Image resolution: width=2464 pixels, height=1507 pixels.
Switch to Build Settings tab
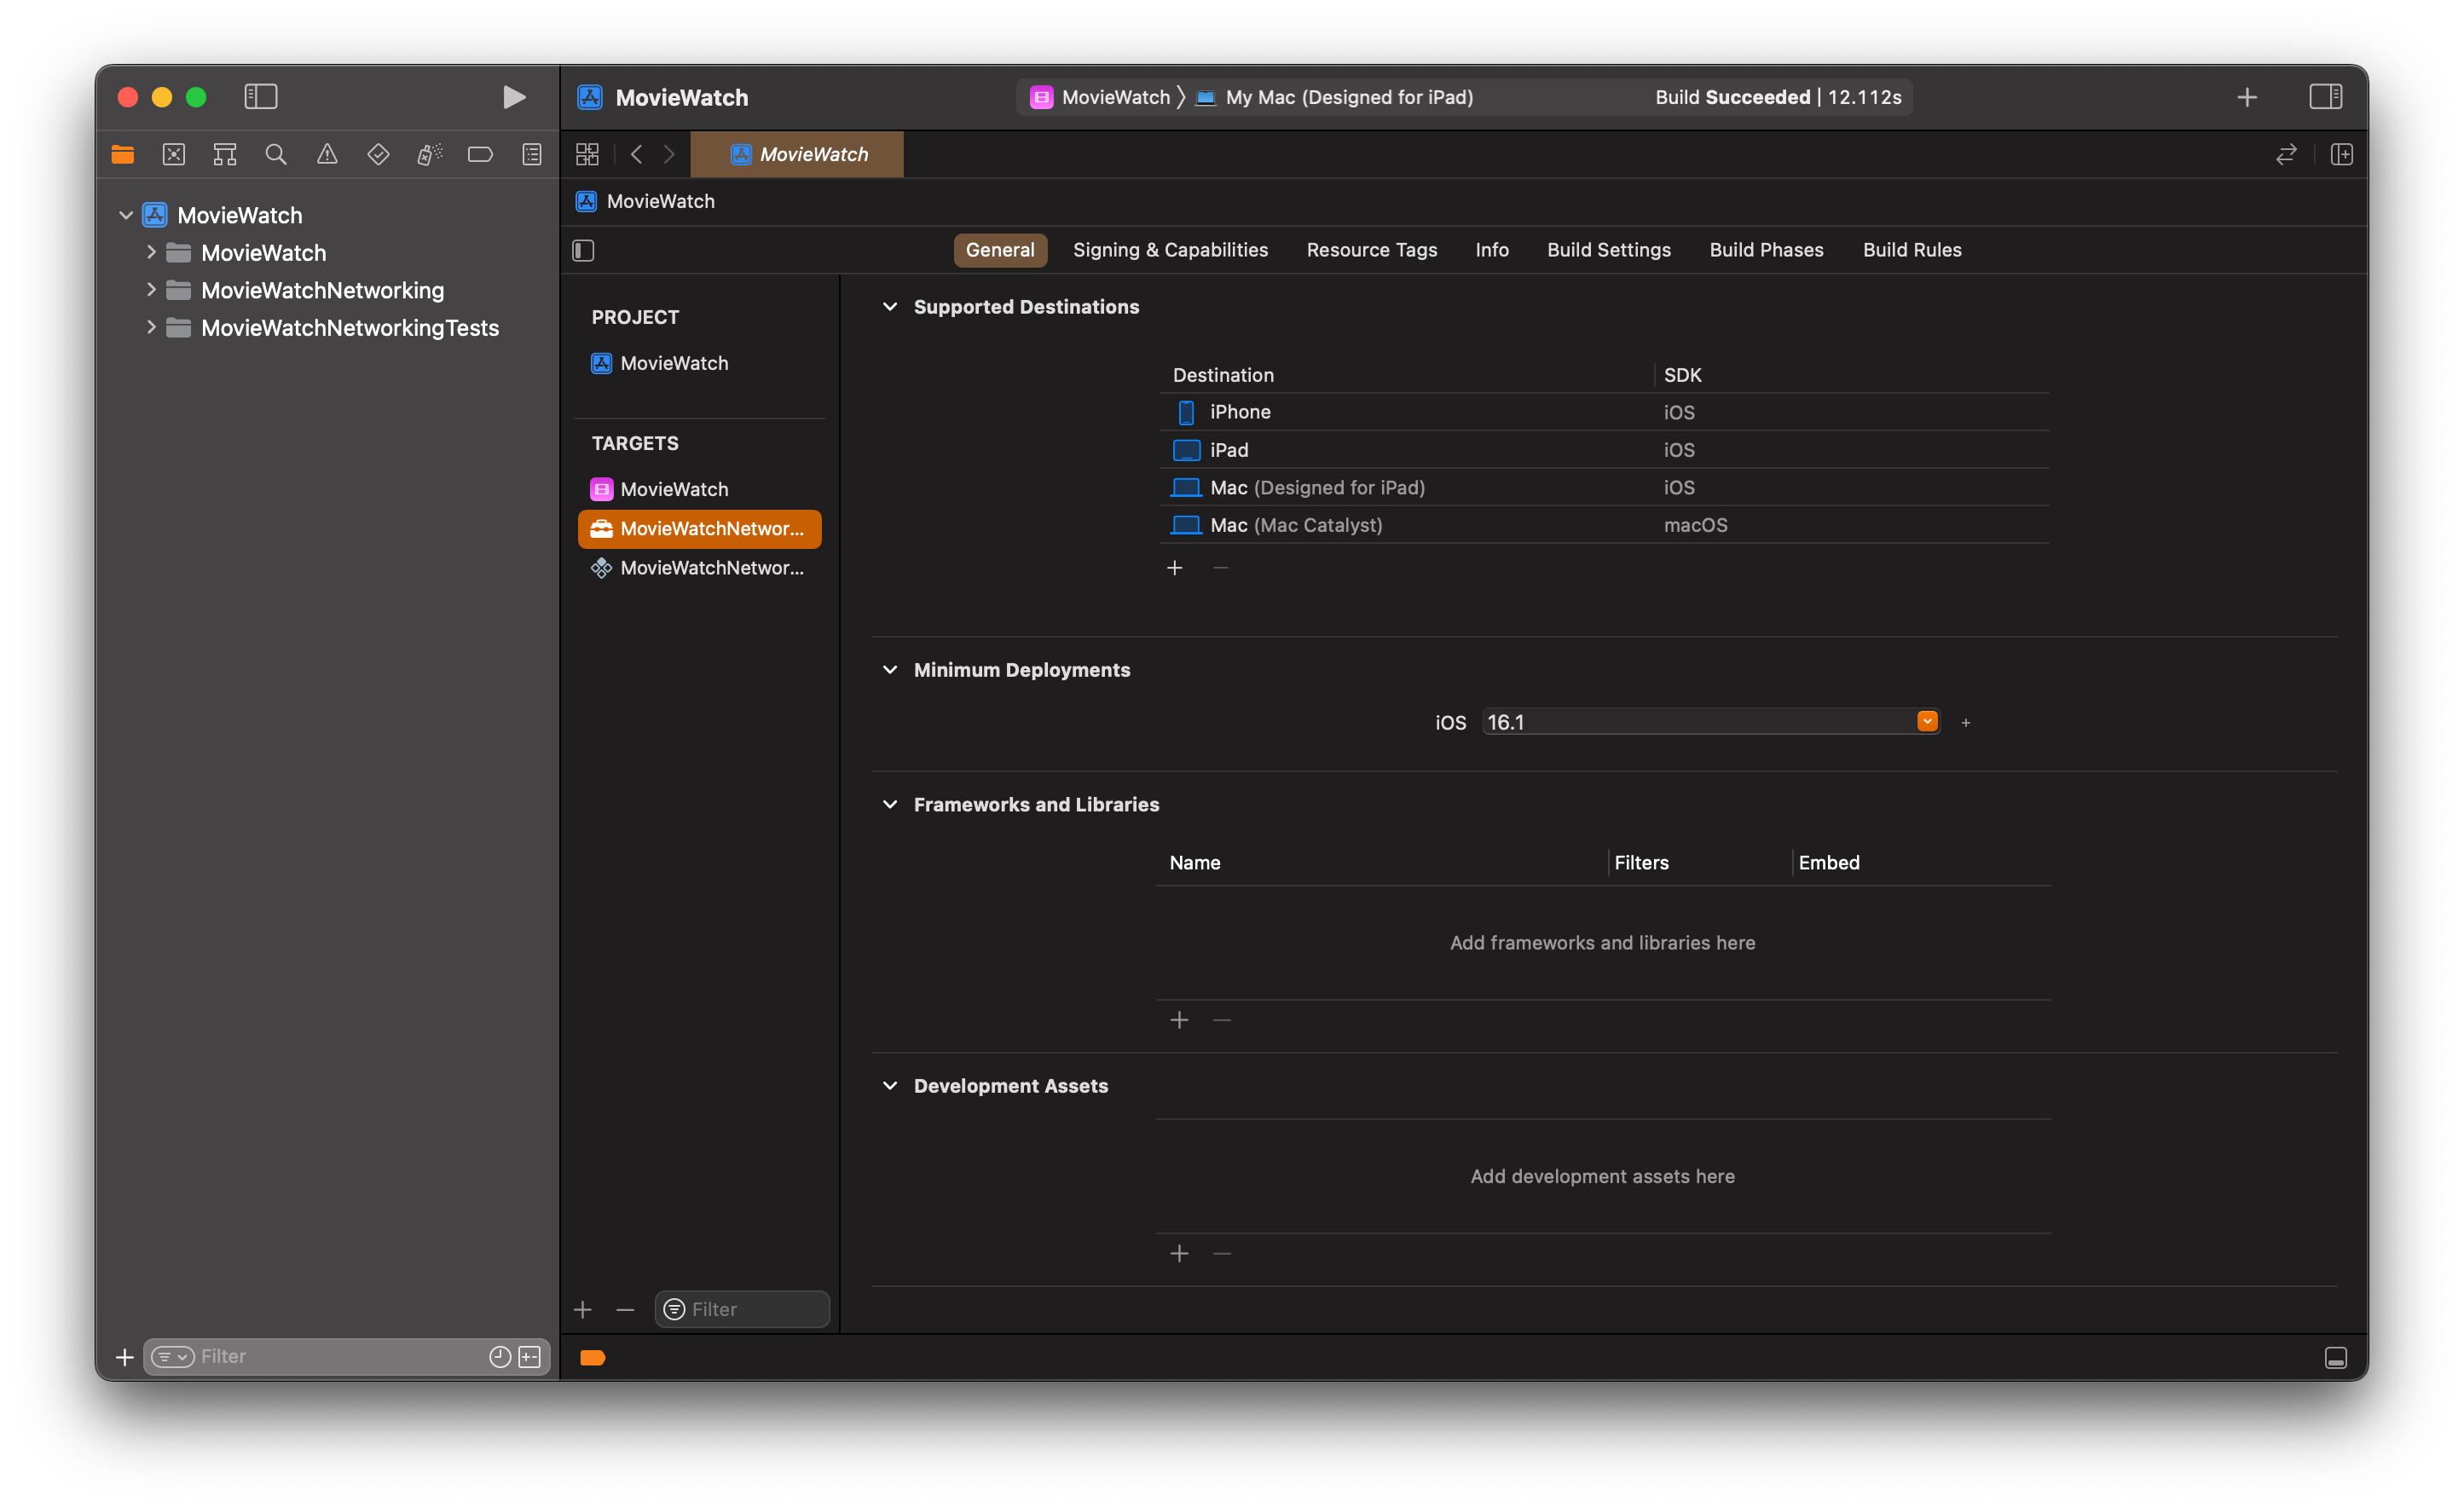(1609, 250)
